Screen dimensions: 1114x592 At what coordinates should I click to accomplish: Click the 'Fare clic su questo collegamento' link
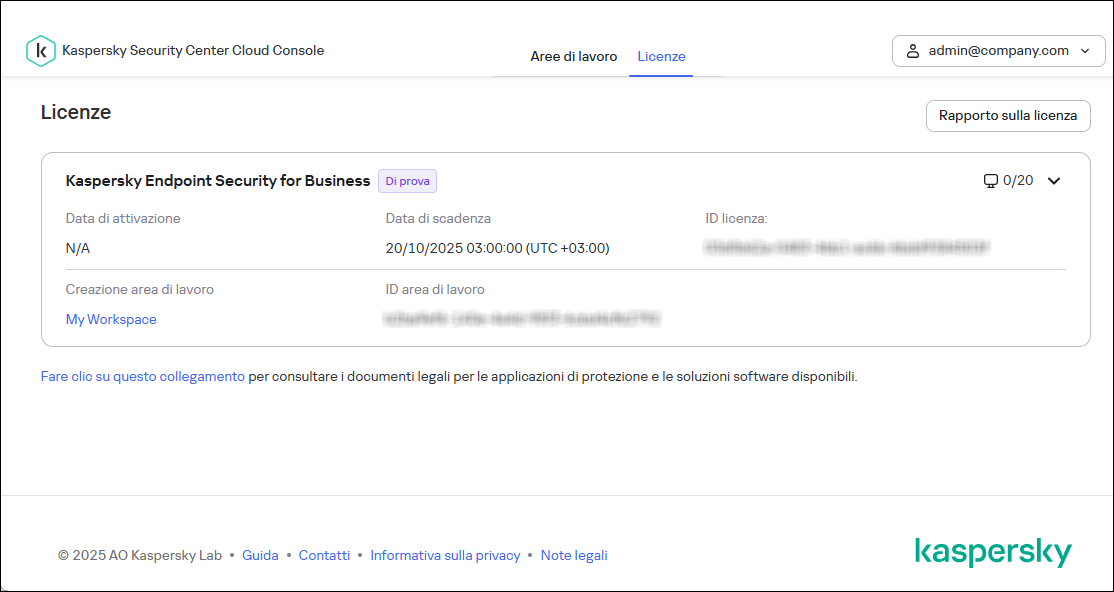coord(141,376)
